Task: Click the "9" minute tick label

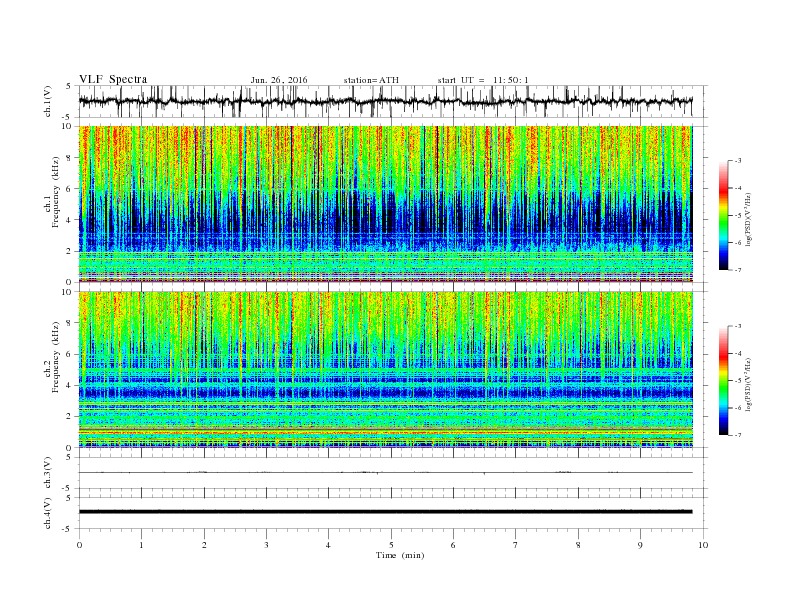Action: coord(640,545)
